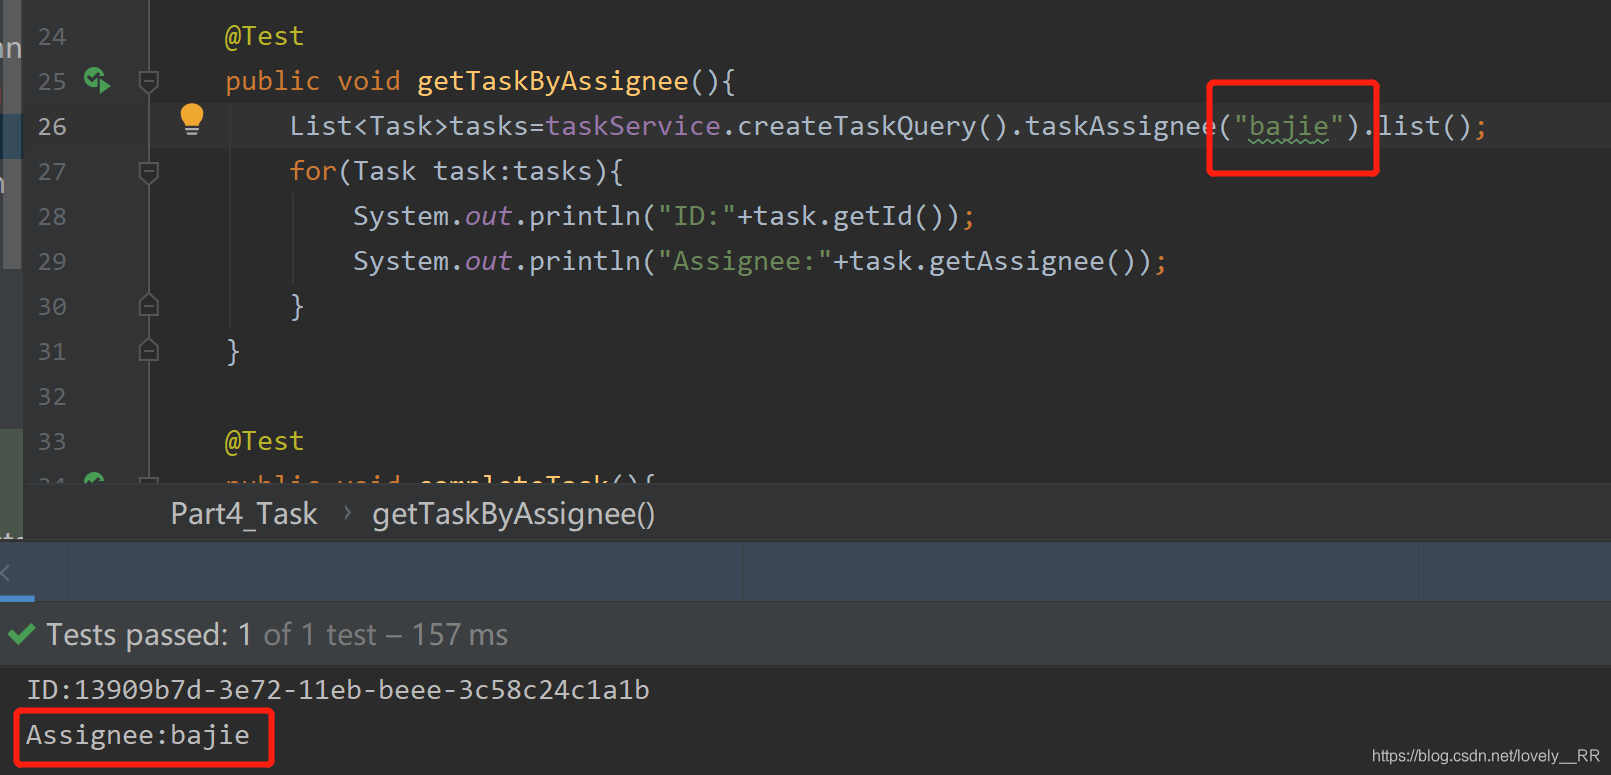Click the @Test annotation on line 33
The image size is (1611, 775).
[264, 441]
